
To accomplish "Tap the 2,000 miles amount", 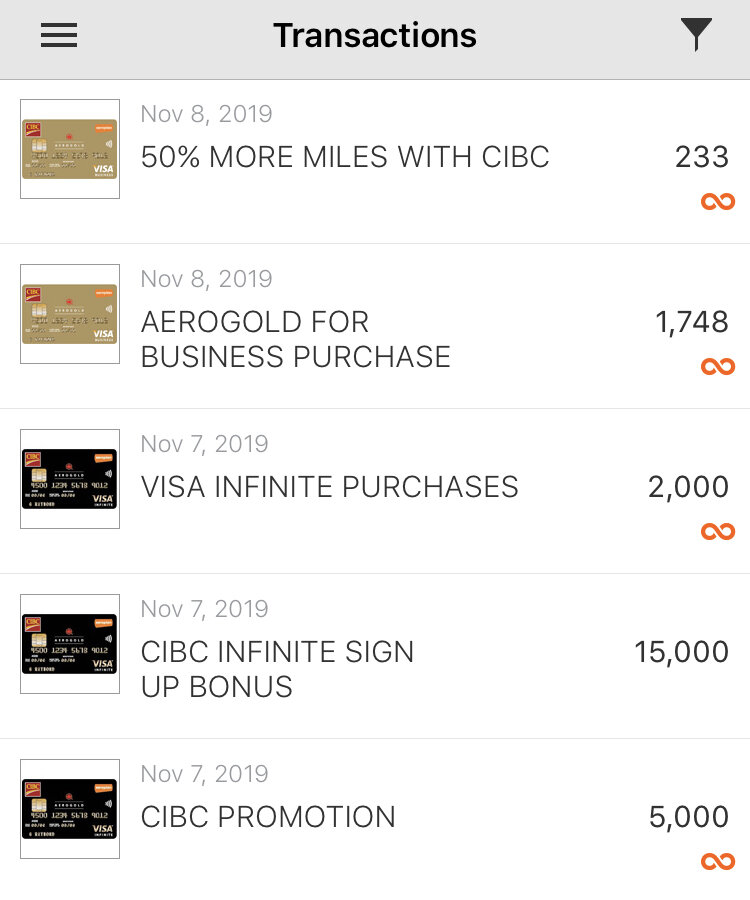I will tap(688, 487).
